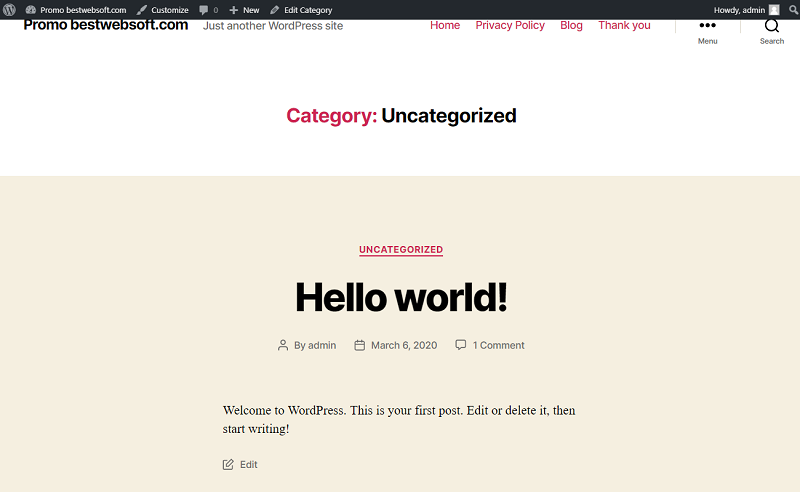Click the plus icon next to New
This screenshot has height=492, width=800.
click(x=234, y=10)
